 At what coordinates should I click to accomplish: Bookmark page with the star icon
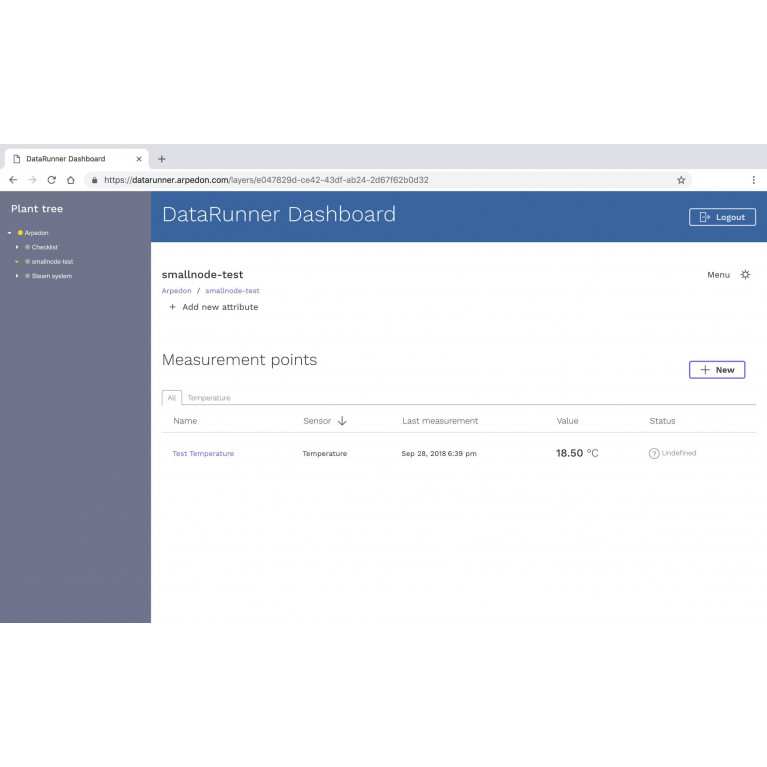pos(681,180)
